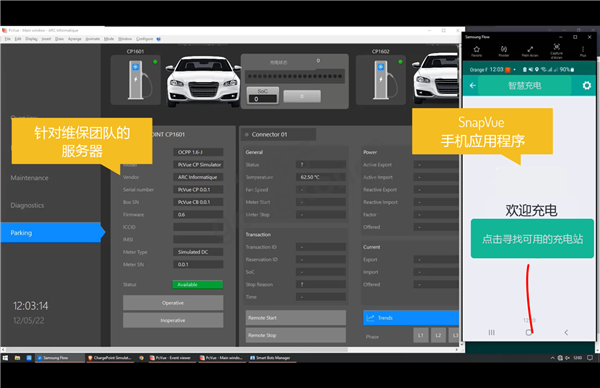Select phase L2 button

(438, 335)
